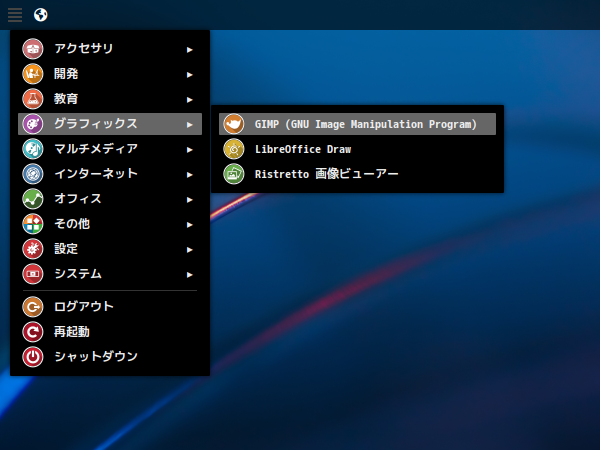This screenshot has height=450, width=600.
Task: Click the アクセサリ category icon
Action: (x=33, y=49)
